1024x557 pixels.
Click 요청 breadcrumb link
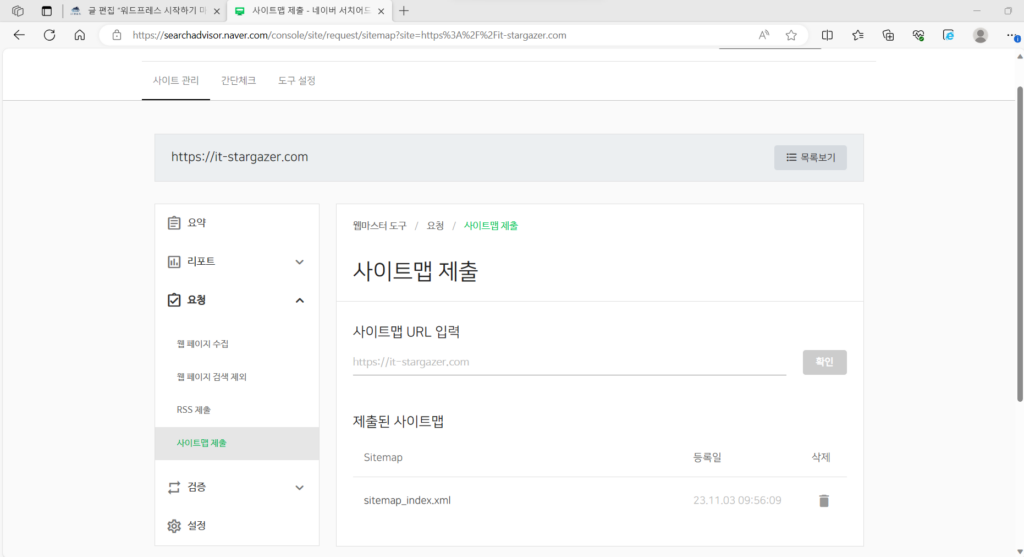(435, 226)
